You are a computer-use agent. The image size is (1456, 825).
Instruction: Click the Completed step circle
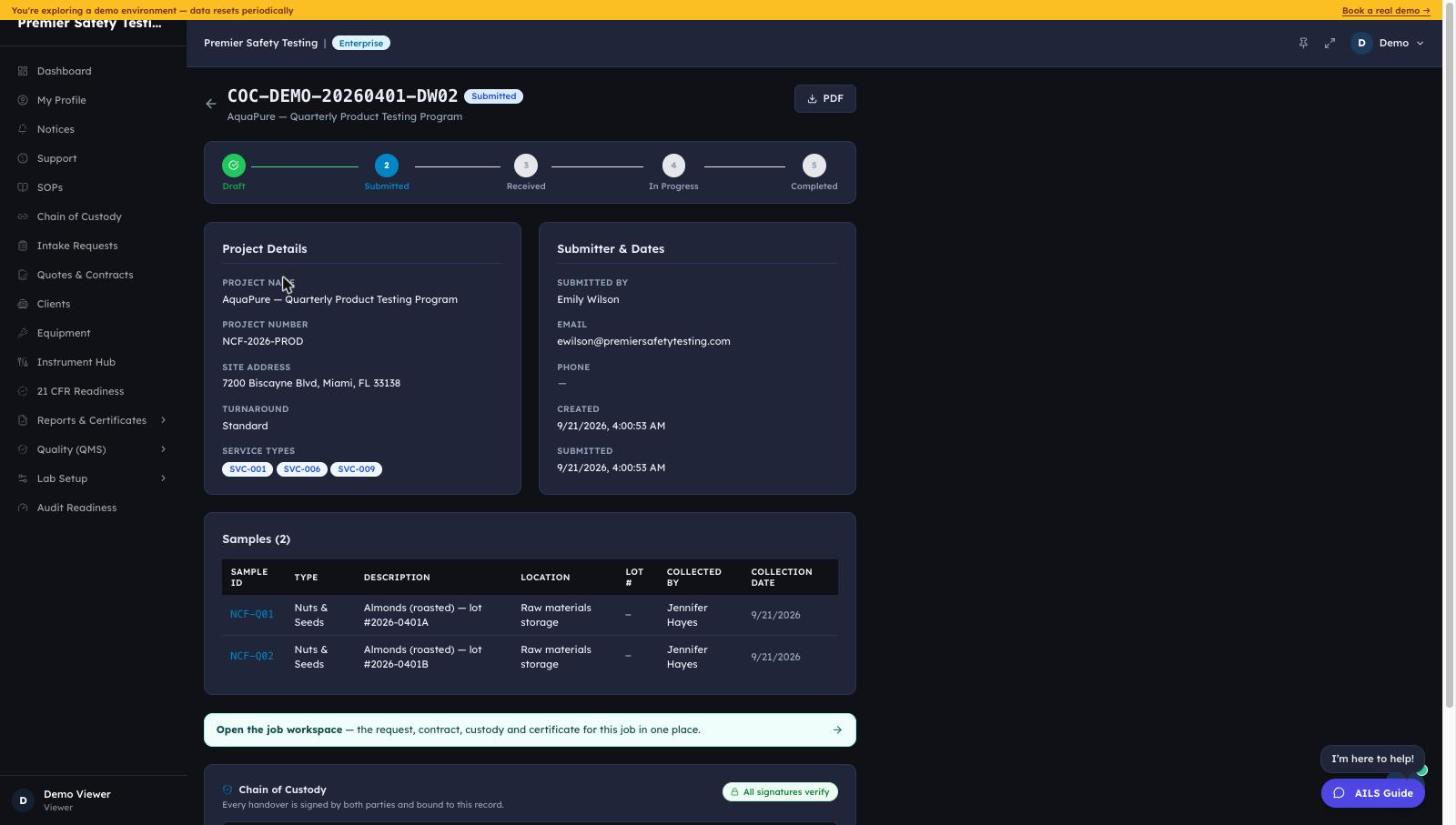[x=814, y=165]
